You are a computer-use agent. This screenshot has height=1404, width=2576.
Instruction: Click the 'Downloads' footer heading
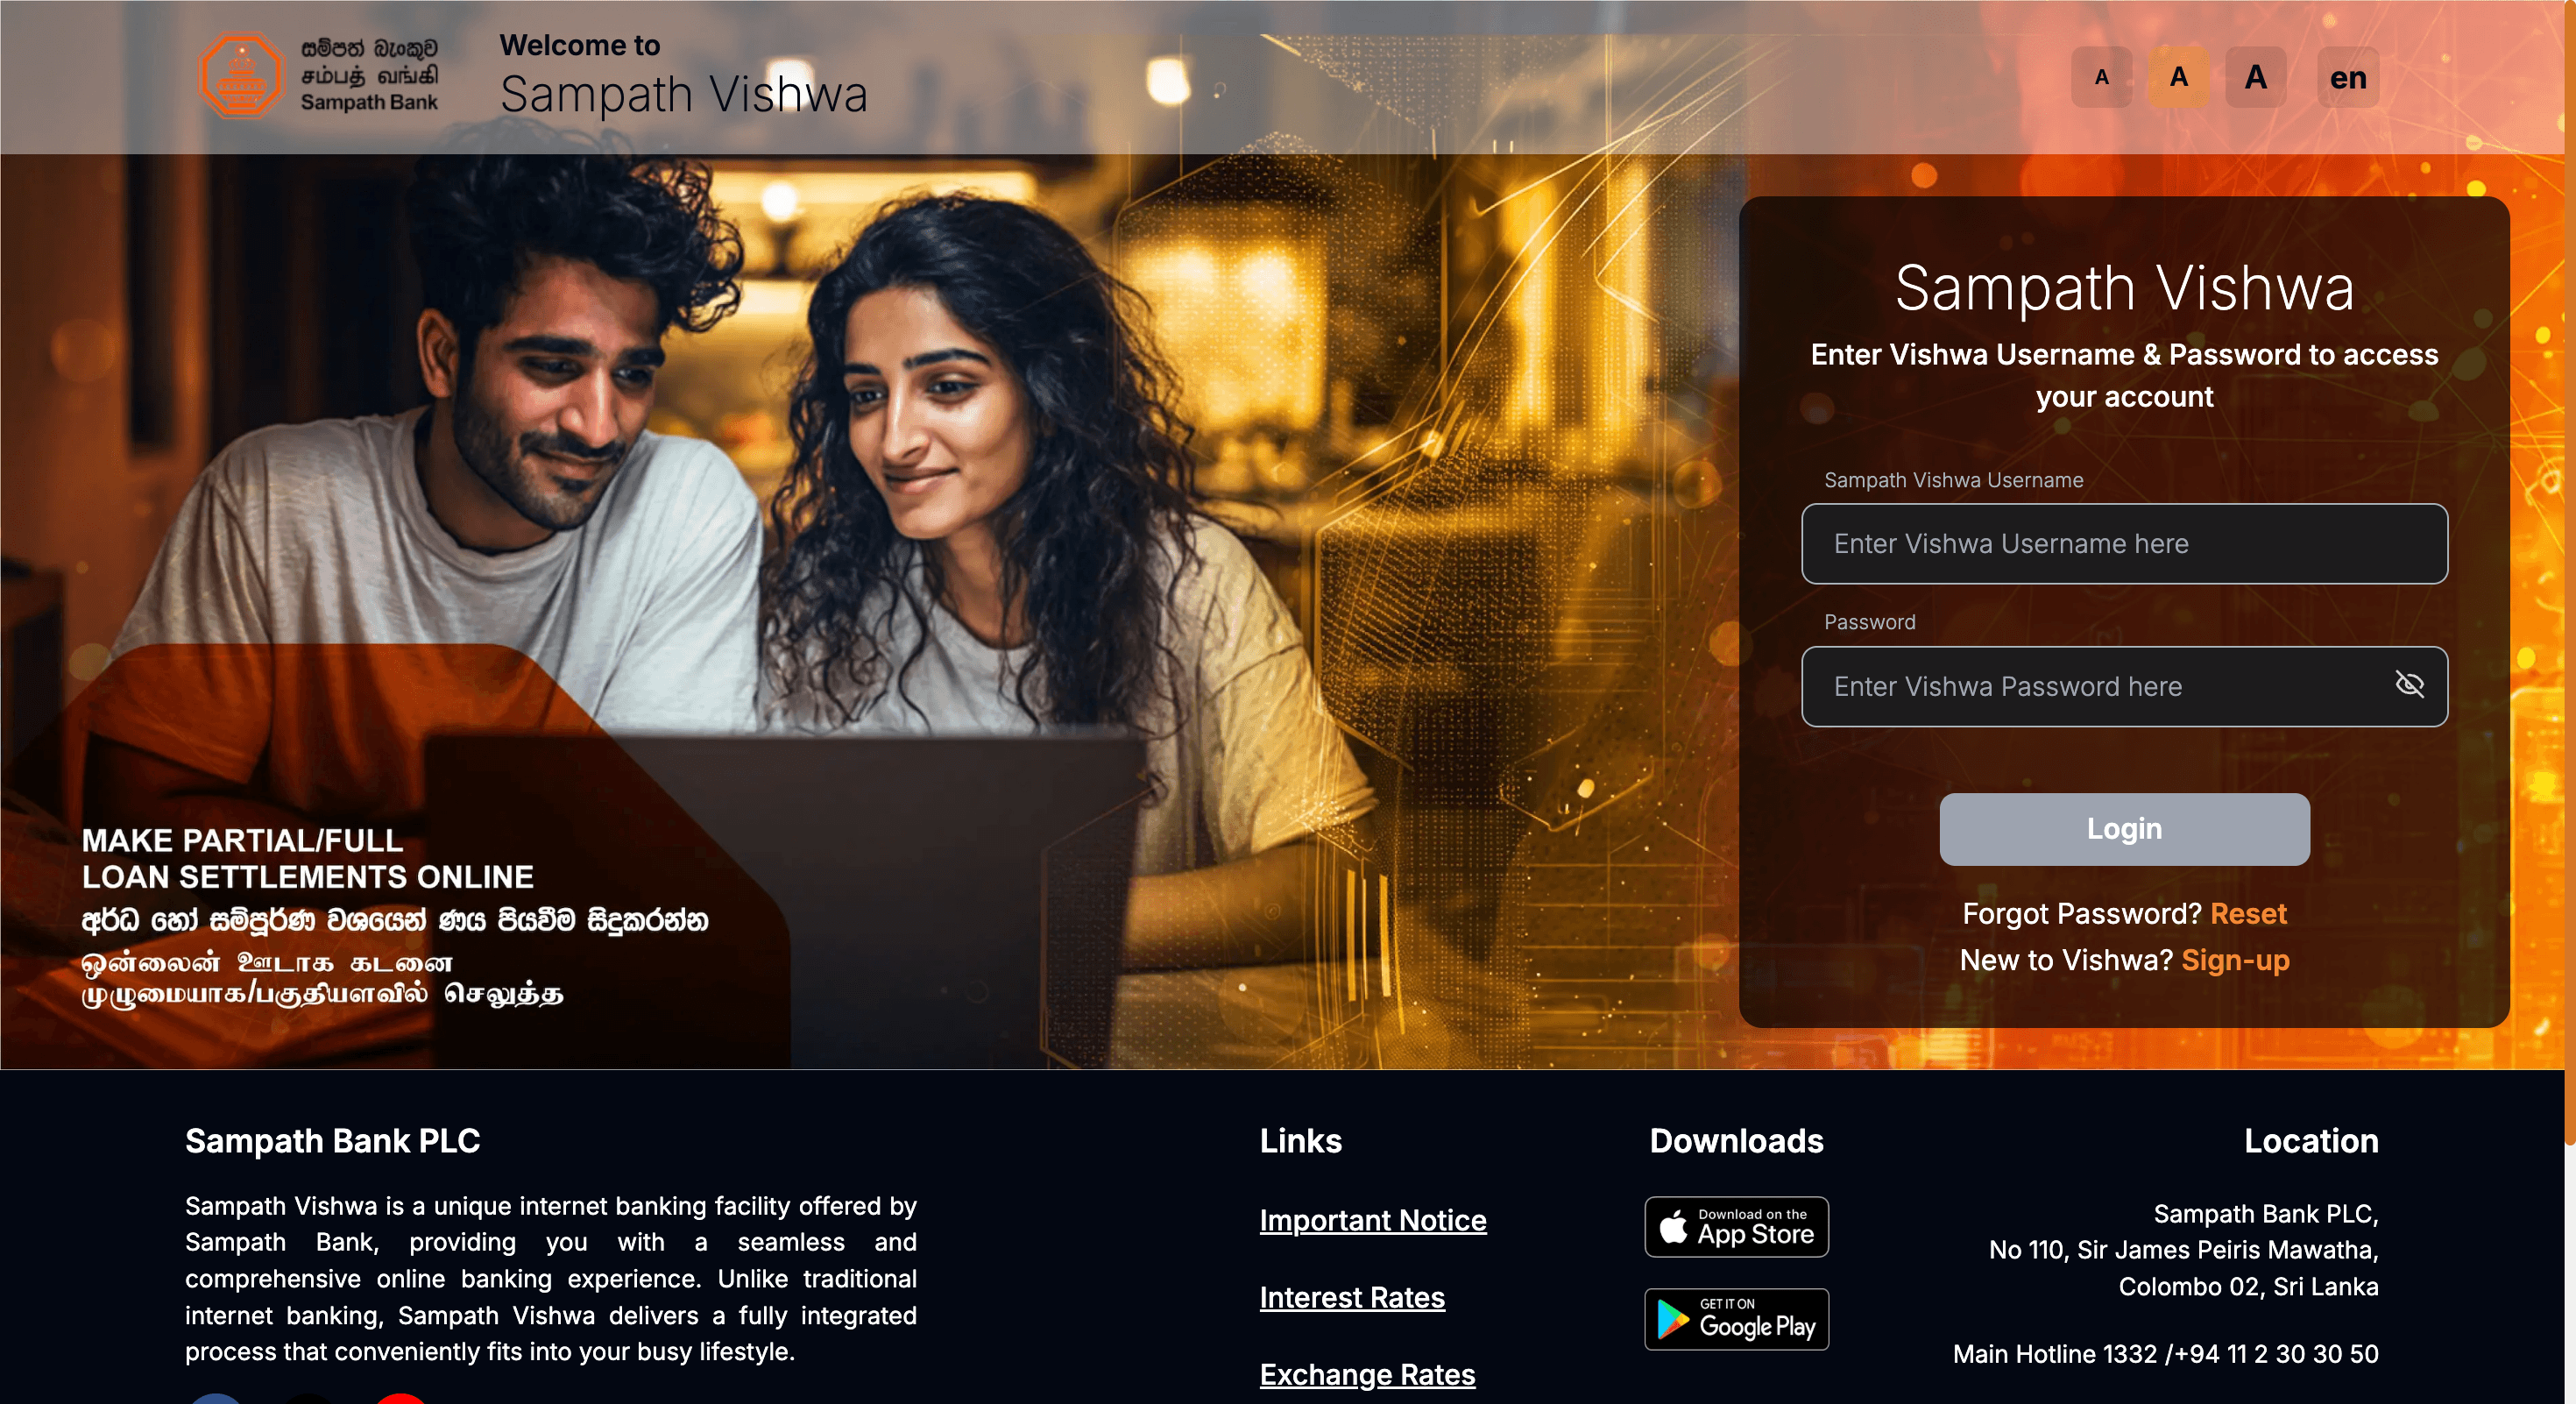pyautogui.click(x=1736, y=1141)
